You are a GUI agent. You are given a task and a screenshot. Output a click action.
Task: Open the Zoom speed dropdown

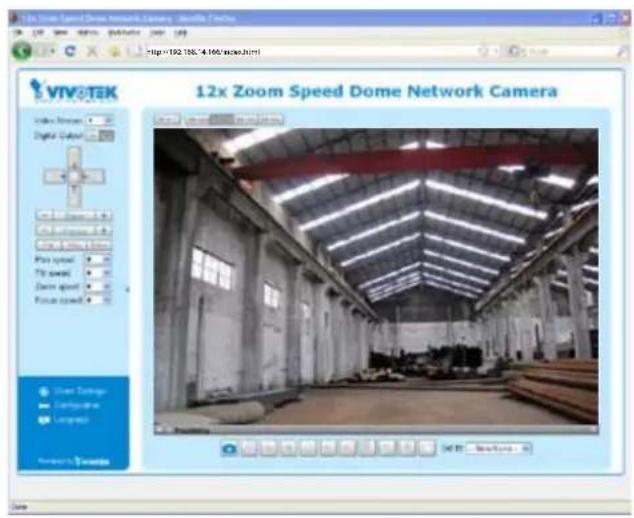pyautogui.click(x=97, y=287)
